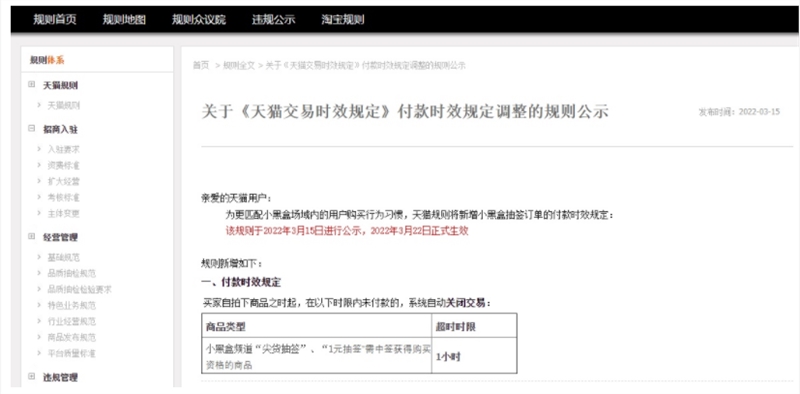Click the 经营管理 section heading
Screen dimensions: 800x394
click(60, 237)
